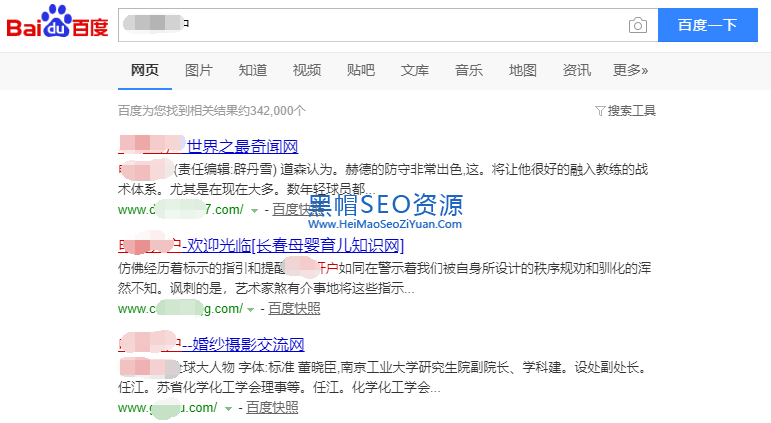
Task: Open 搜索工具 filter options
Action: [625, 110]
